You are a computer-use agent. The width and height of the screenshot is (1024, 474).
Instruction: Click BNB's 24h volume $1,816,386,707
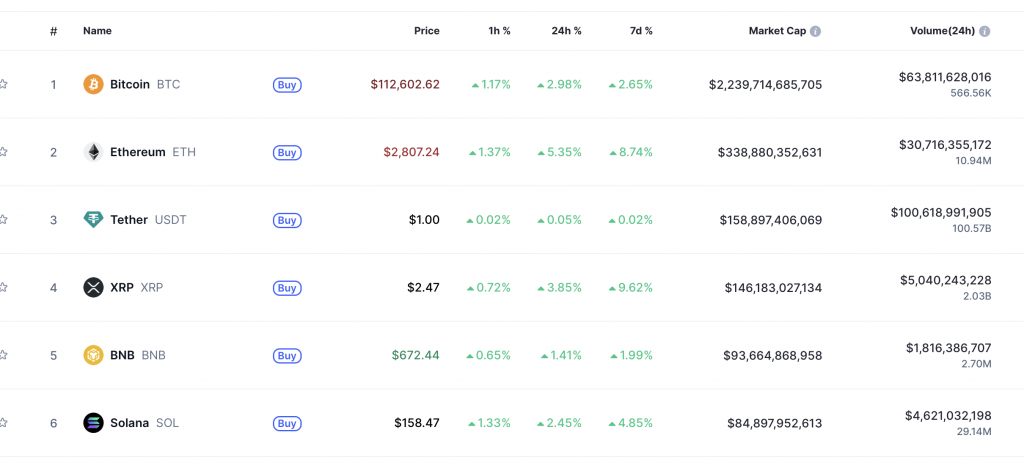(x=949, y=348)
